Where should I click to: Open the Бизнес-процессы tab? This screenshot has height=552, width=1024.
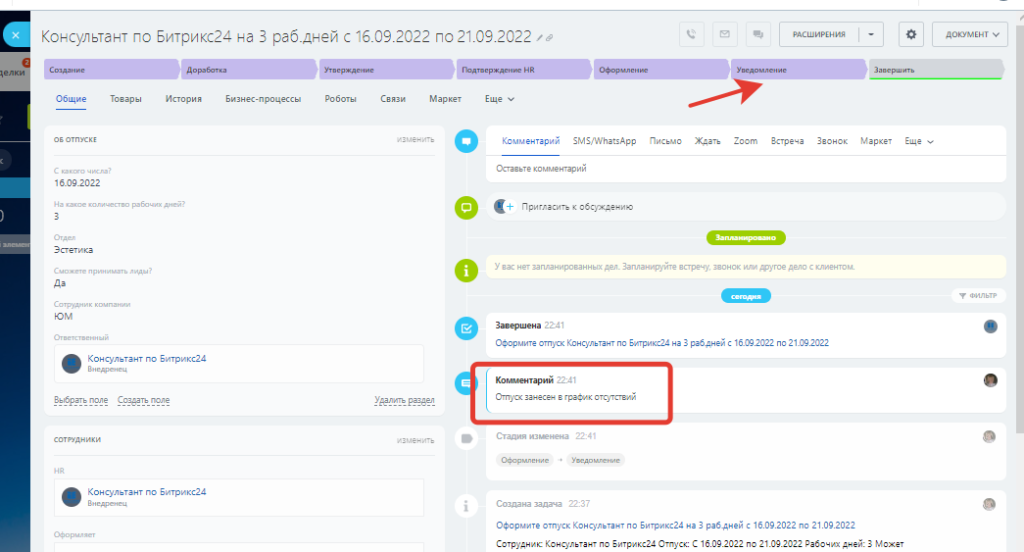coord(263,99)
